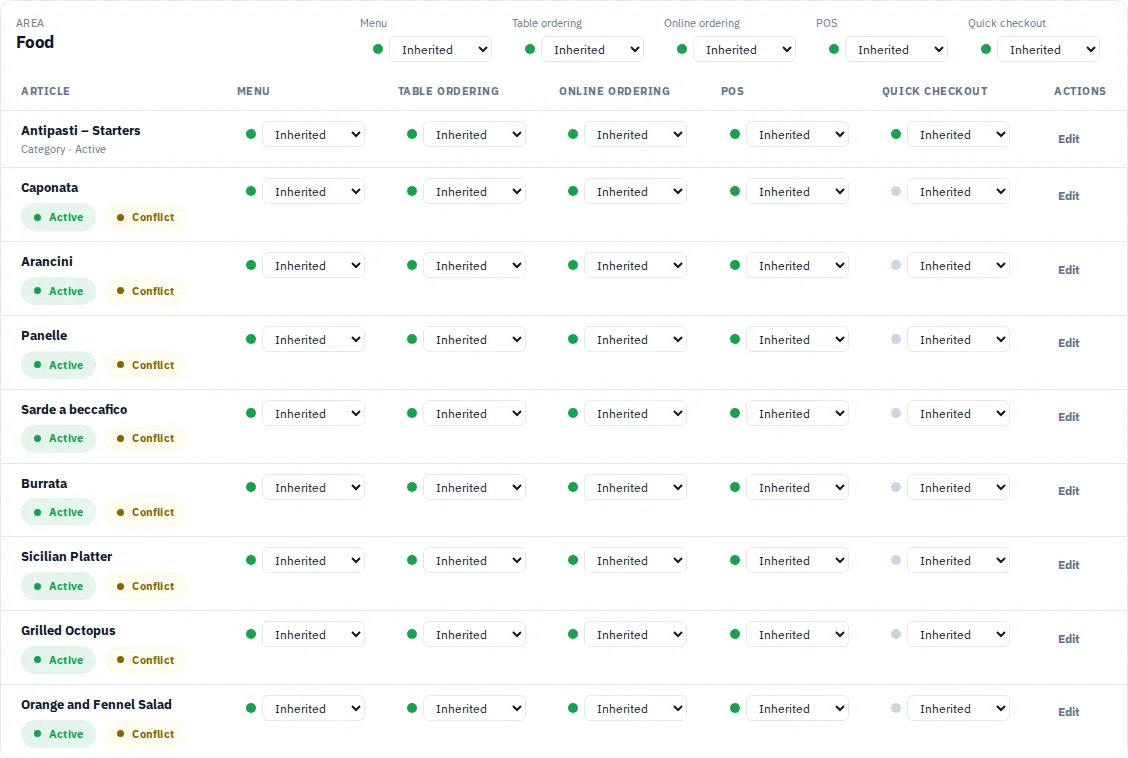Open the Food area Quick checkout dropdown
The height and width of the screenshot is (758, 1128).
(x=1047, y=50)
